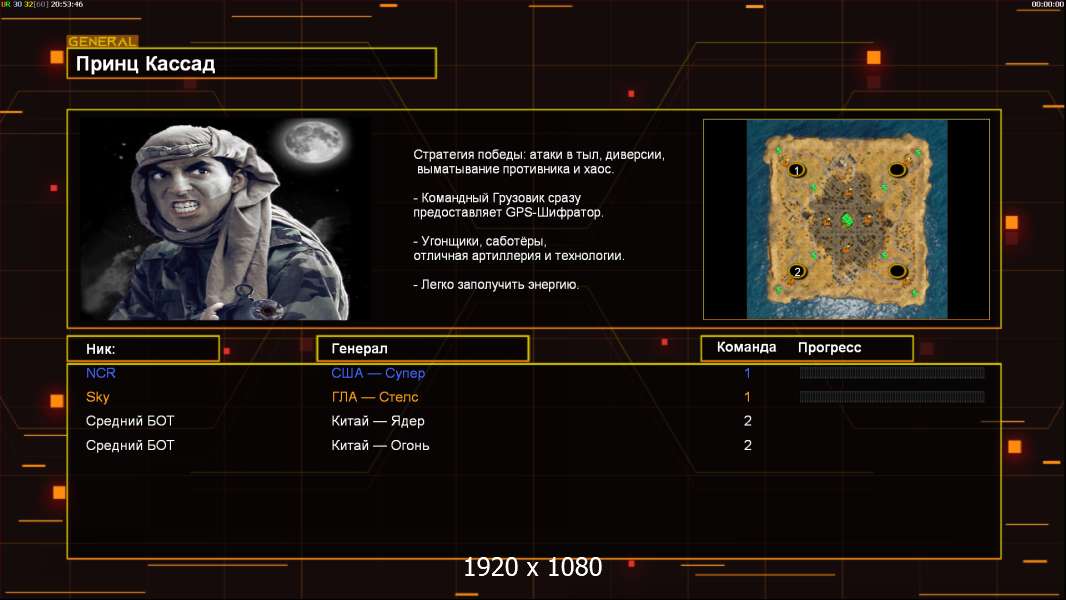Image resolution: width=1066 pixels, height=600 pixels.
Task: Click the general name 'Принц Кассад' title
Action: pyautogui.click(x=145, y=64)
